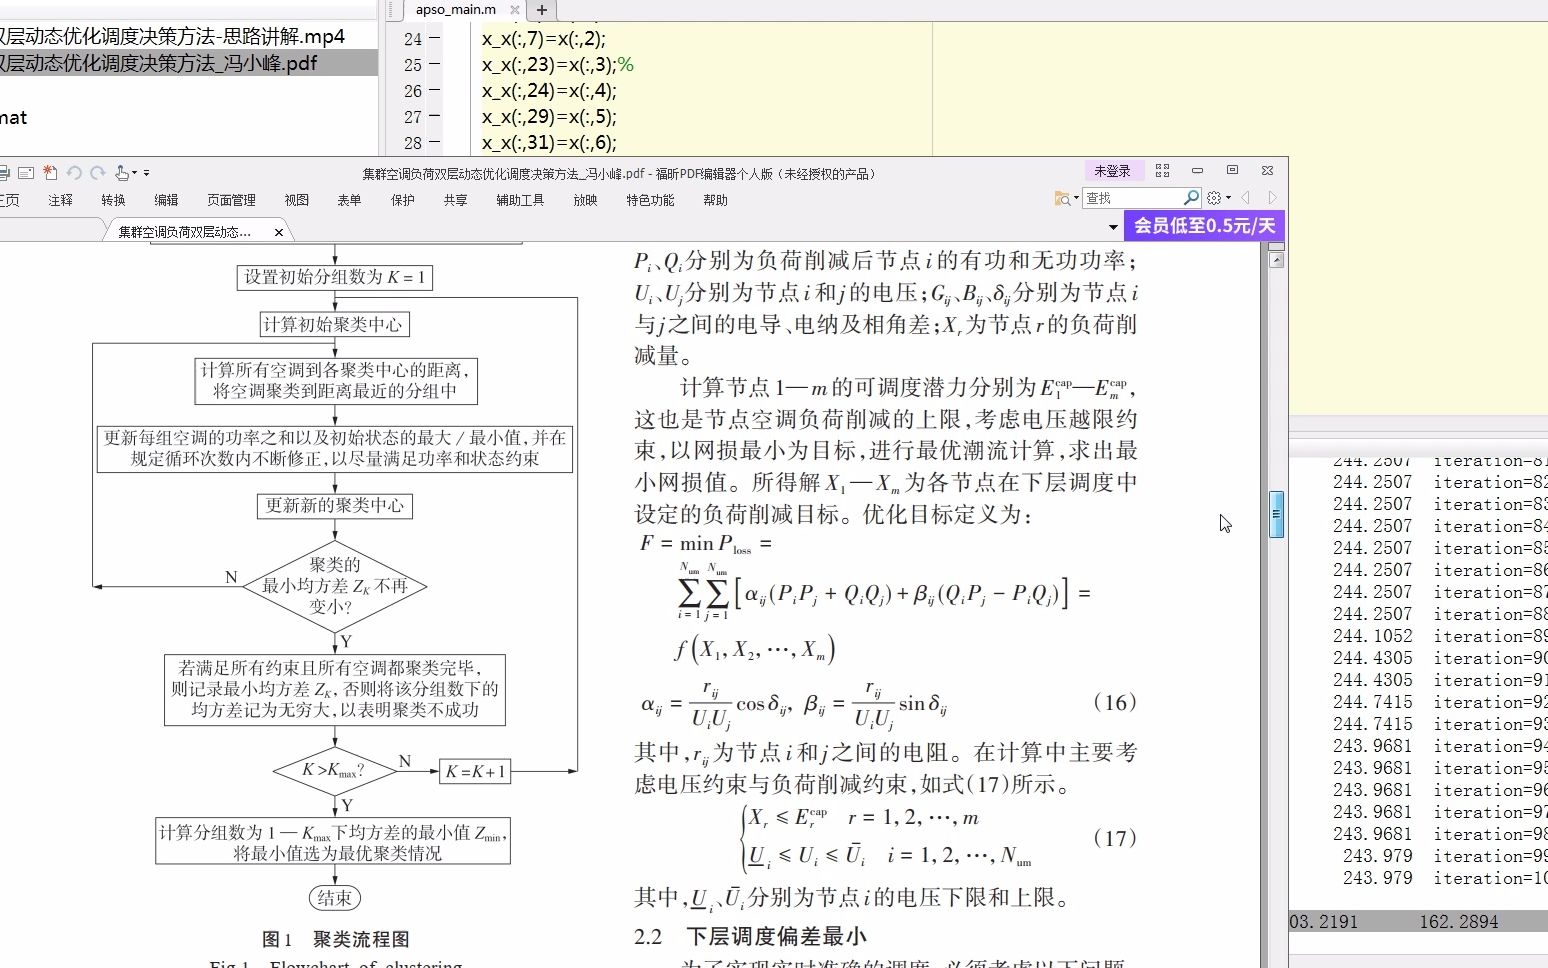The height and width of the screenshot is (968, 1548).
Task: Click the equation number (17) in the PDF
Action: 1115,838
